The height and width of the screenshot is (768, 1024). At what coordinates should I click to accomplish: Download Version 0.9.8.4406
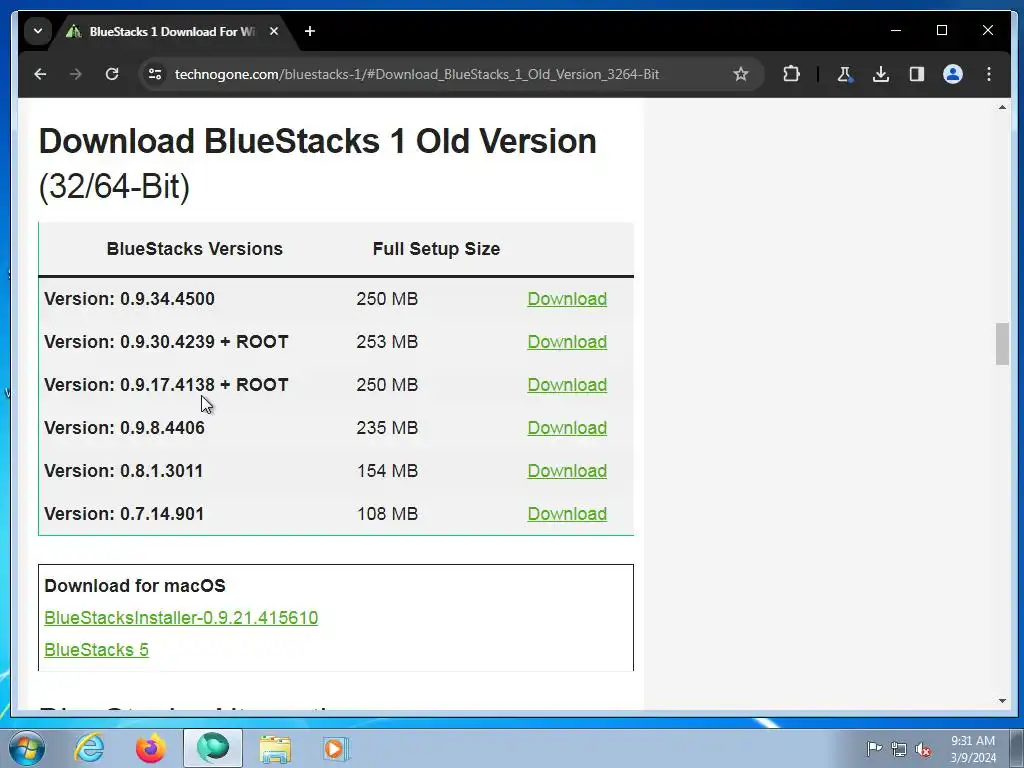(x=567, y=428)
